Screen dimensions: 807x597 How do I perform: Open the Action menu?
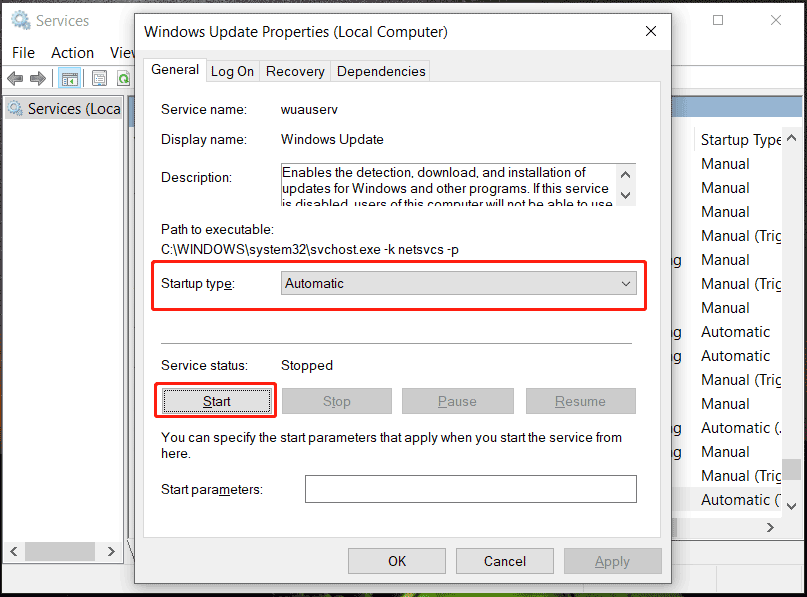tap(72, 52)
